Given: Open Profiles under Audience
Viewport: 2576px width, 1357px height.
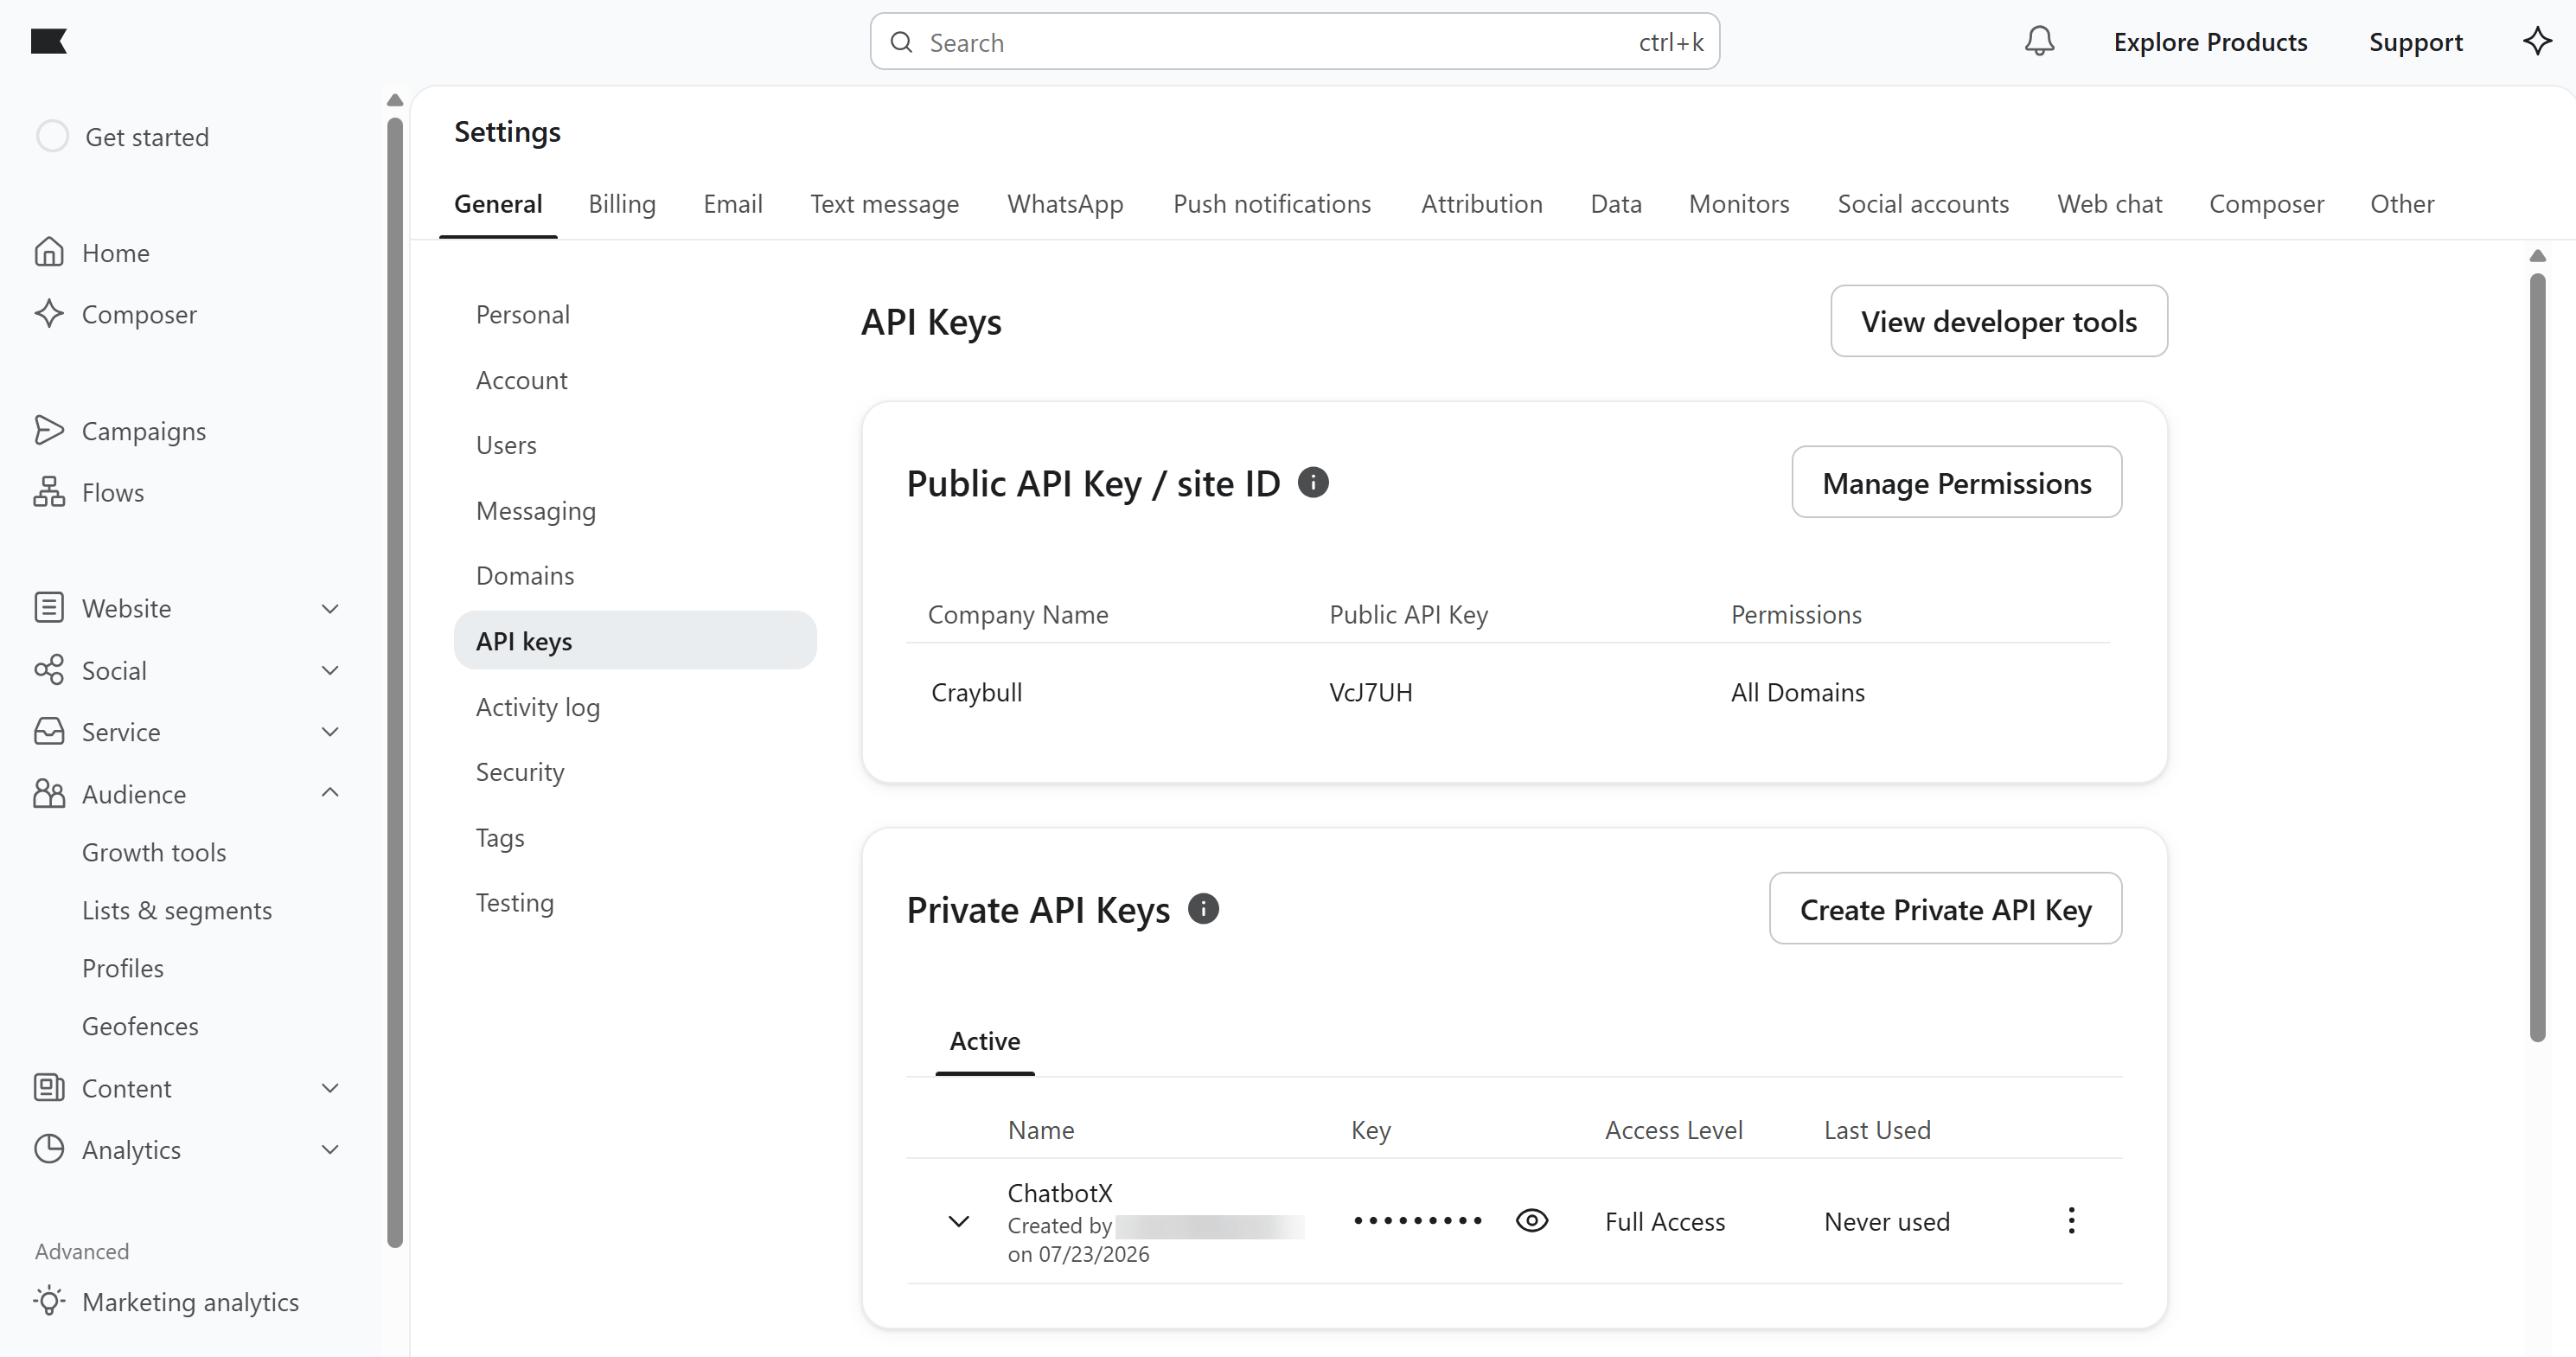Looking at the screenshot, I should (123, 968).
